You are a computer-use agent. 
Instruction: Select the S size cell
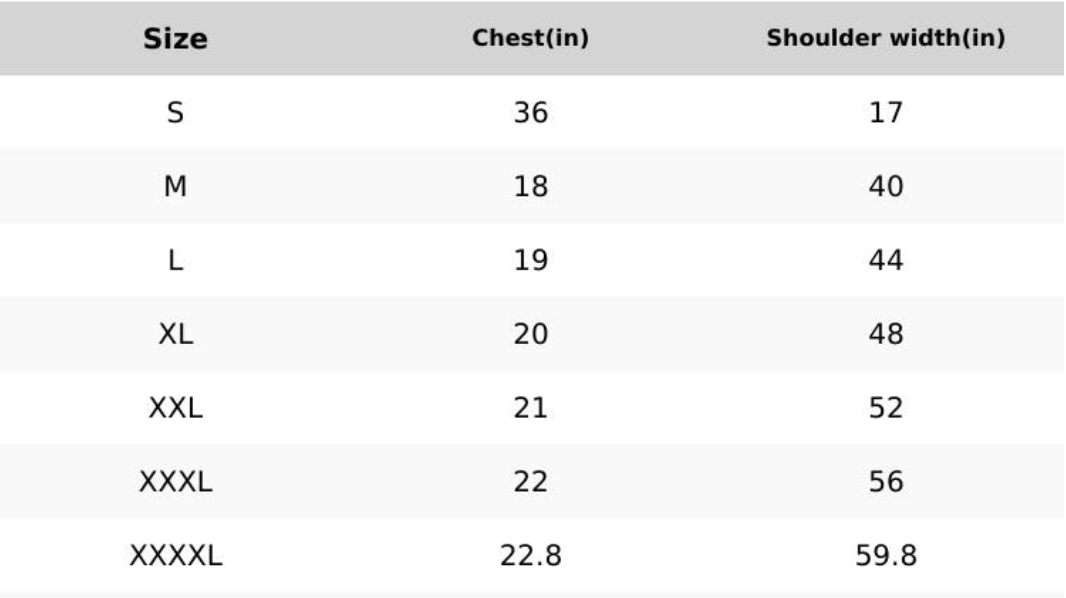click(175, 112)
